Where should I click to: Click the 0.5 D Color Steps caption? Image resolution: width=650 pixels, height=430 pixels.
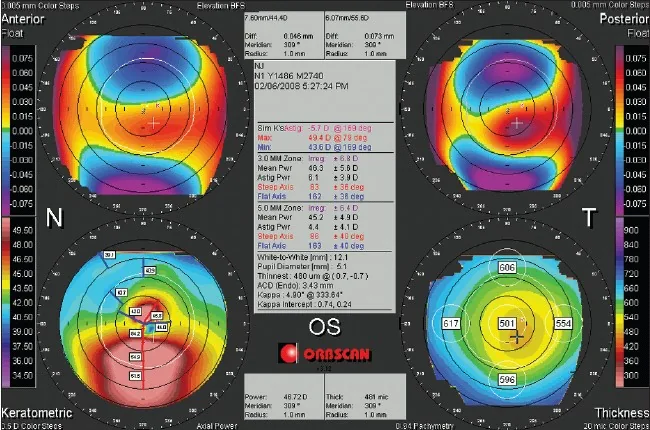[32, 426]
